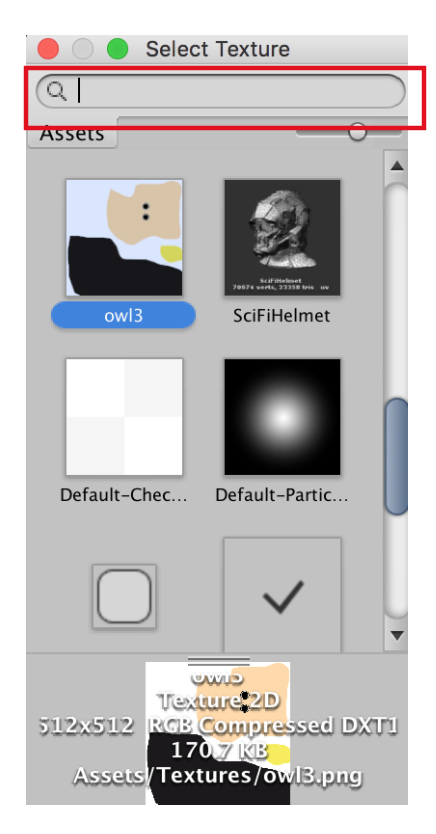This screenshot has height=834, width=436.
Task: Click the preview pane divider handle
Action: click(219, 661)
